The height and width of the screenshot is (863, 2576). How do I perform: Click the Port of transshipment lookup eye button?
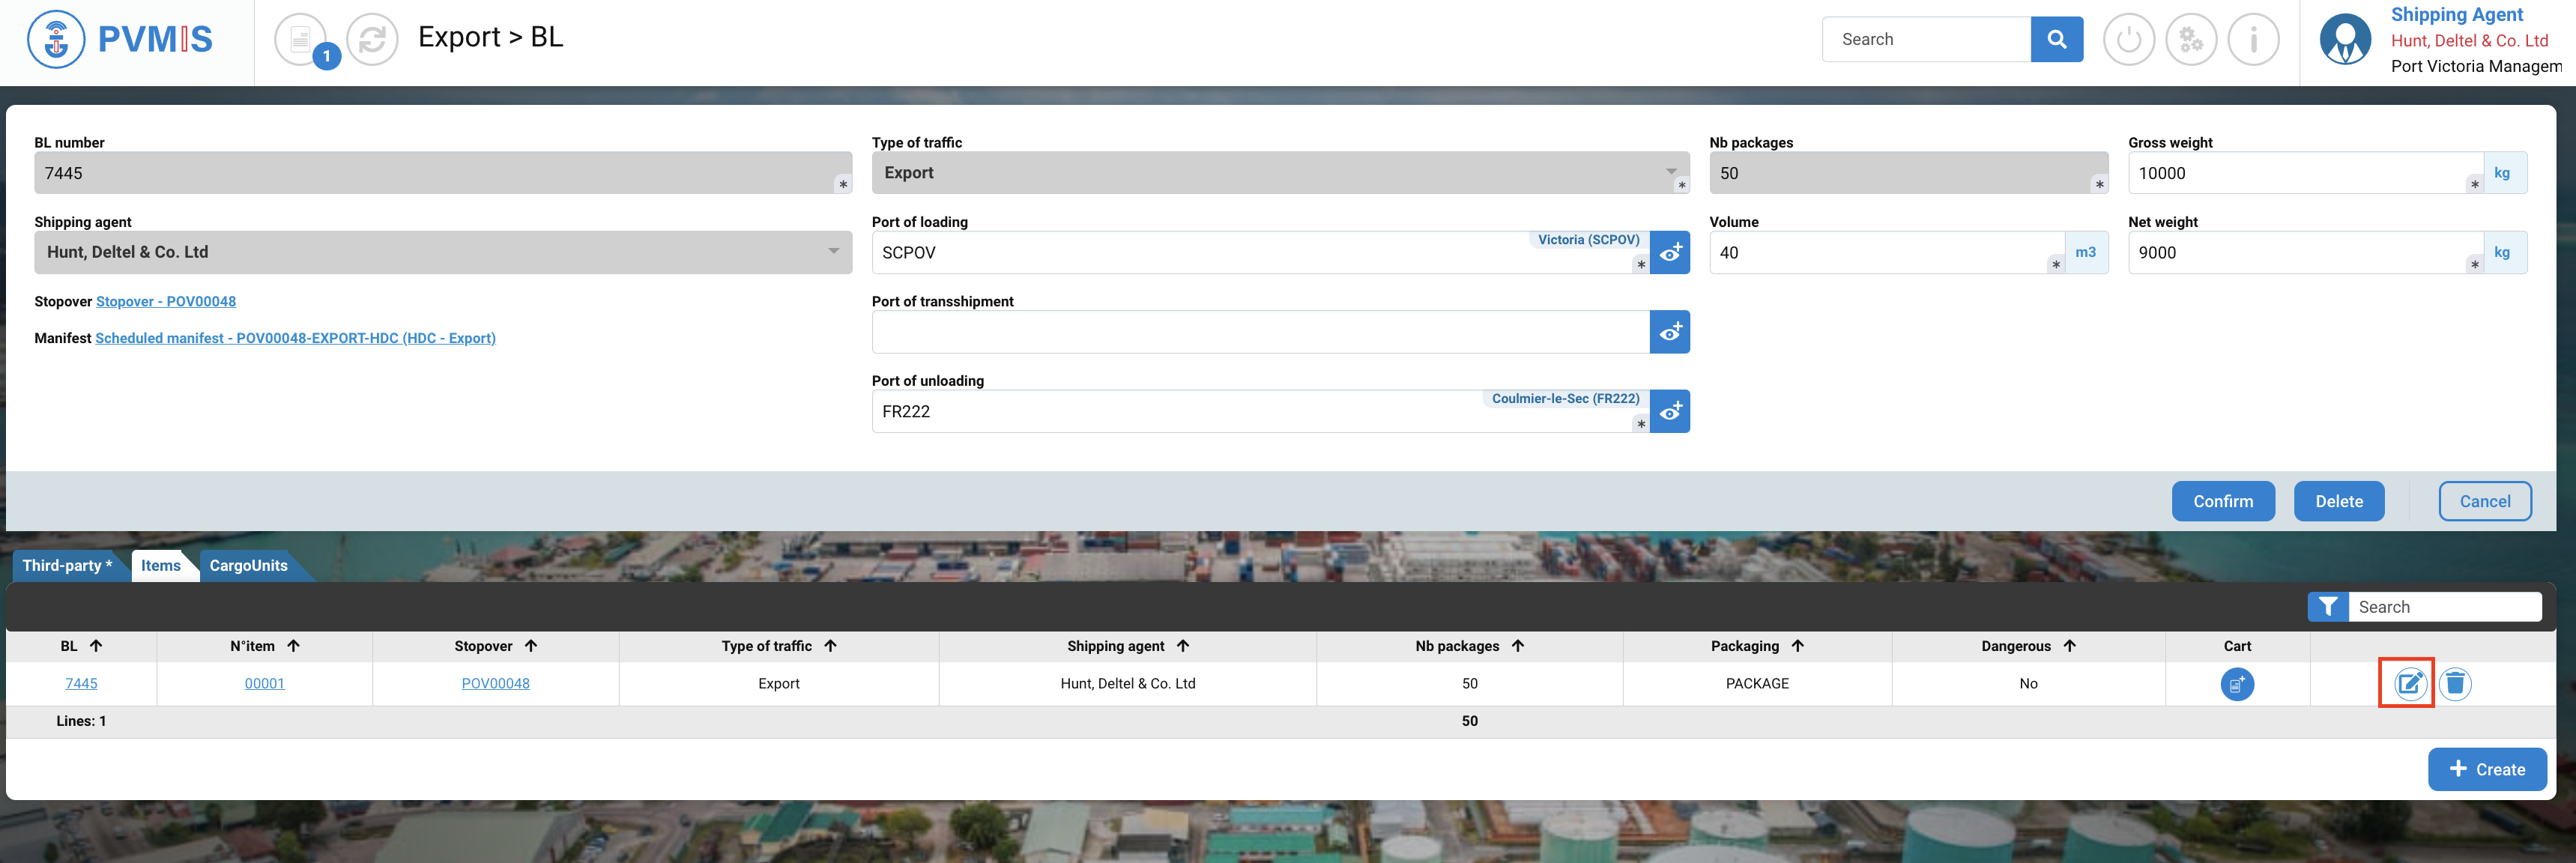pos(1669,332)
